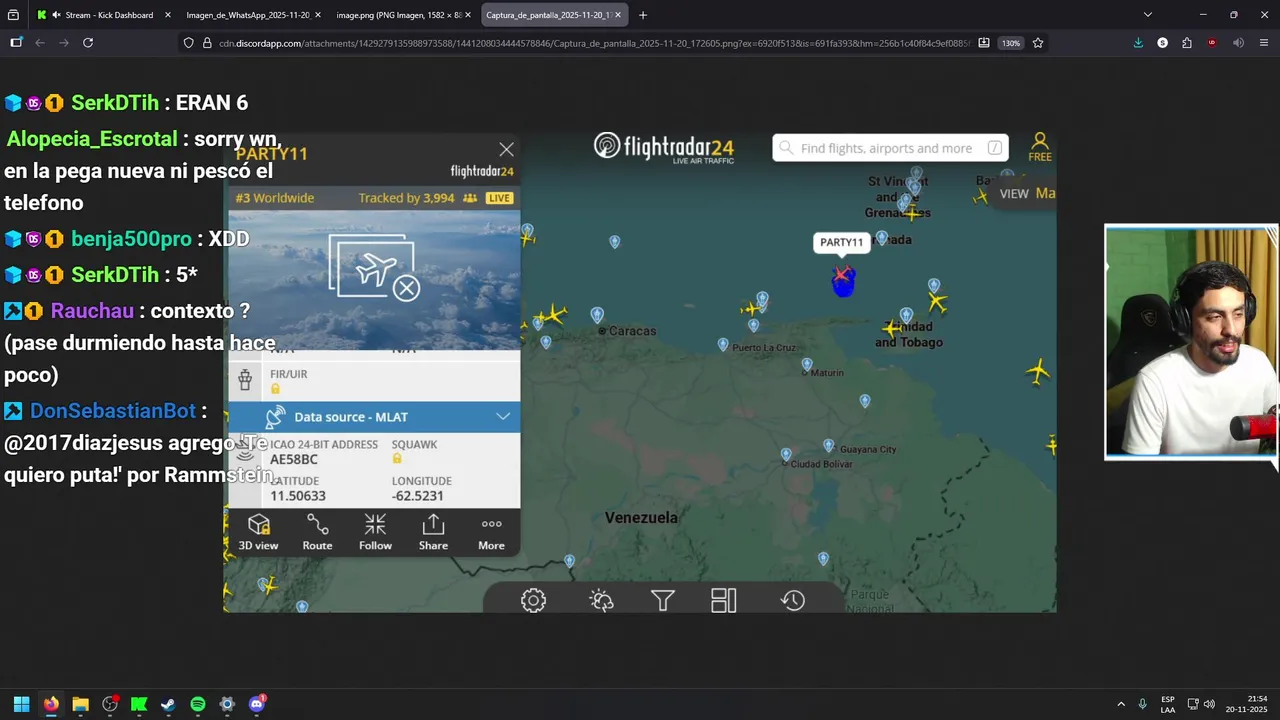
Task: Go back to previous page
Action: point(40,43)
